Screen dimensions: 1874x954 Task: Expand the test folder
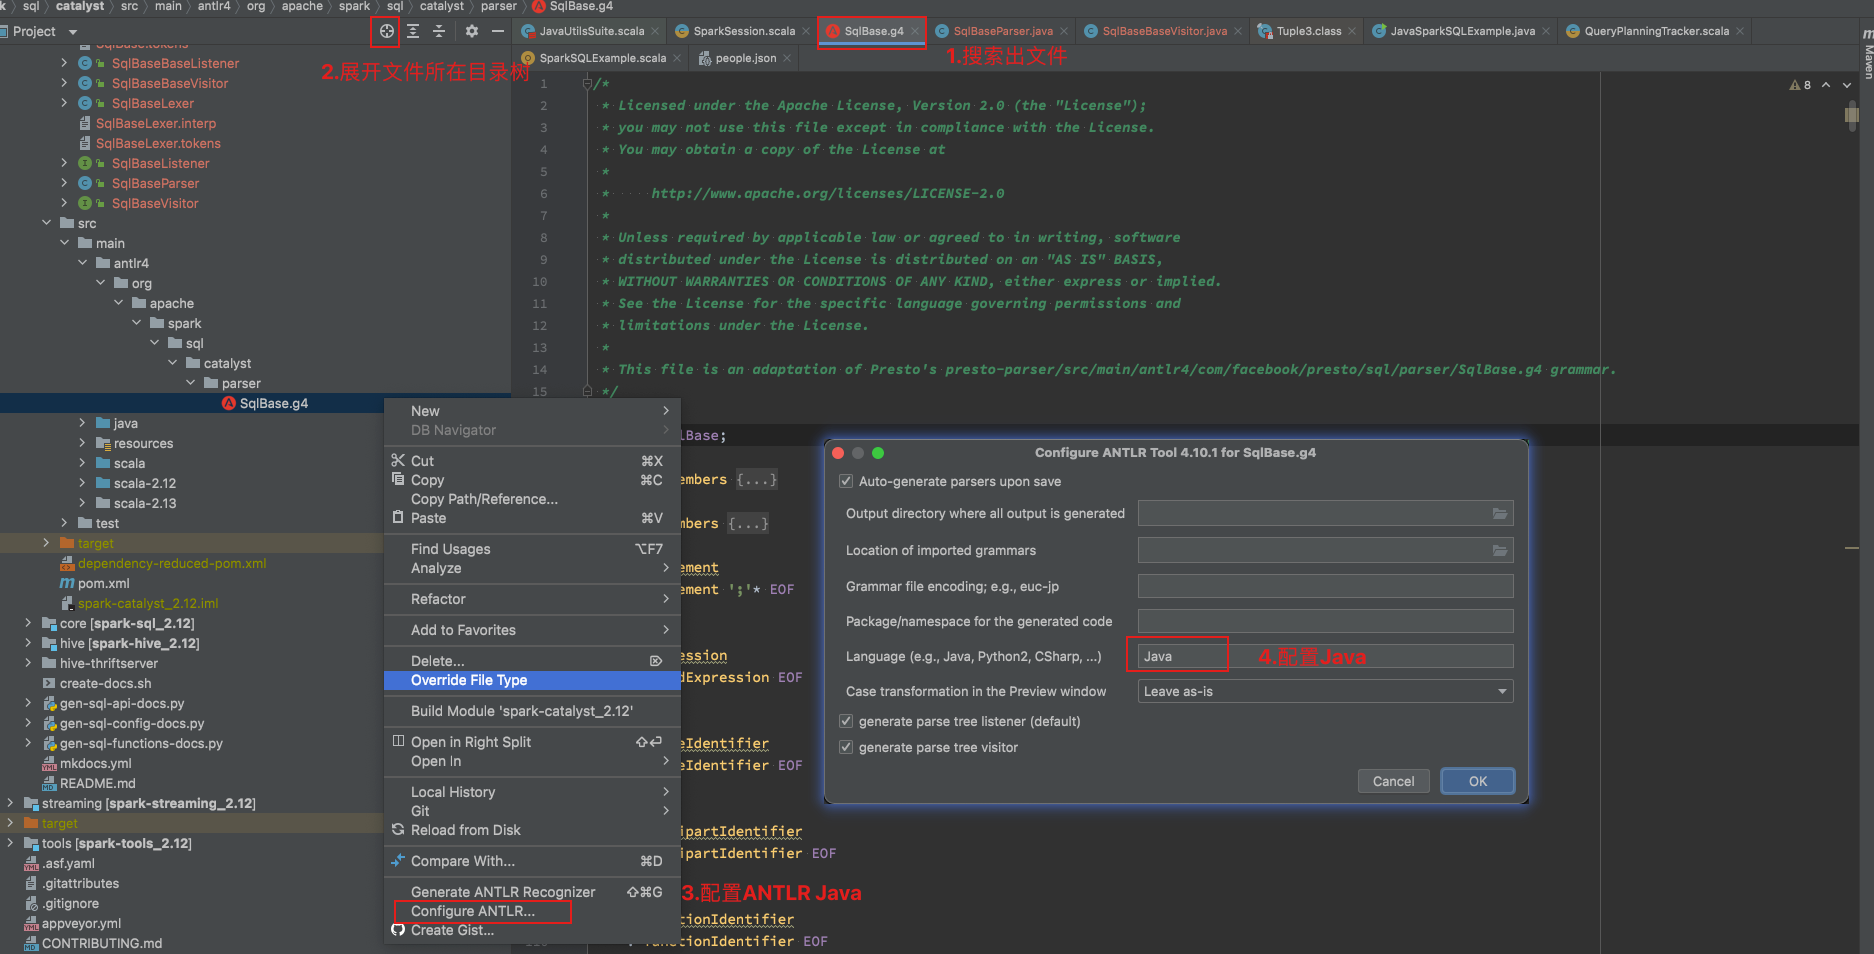click(x=64, y=523)
